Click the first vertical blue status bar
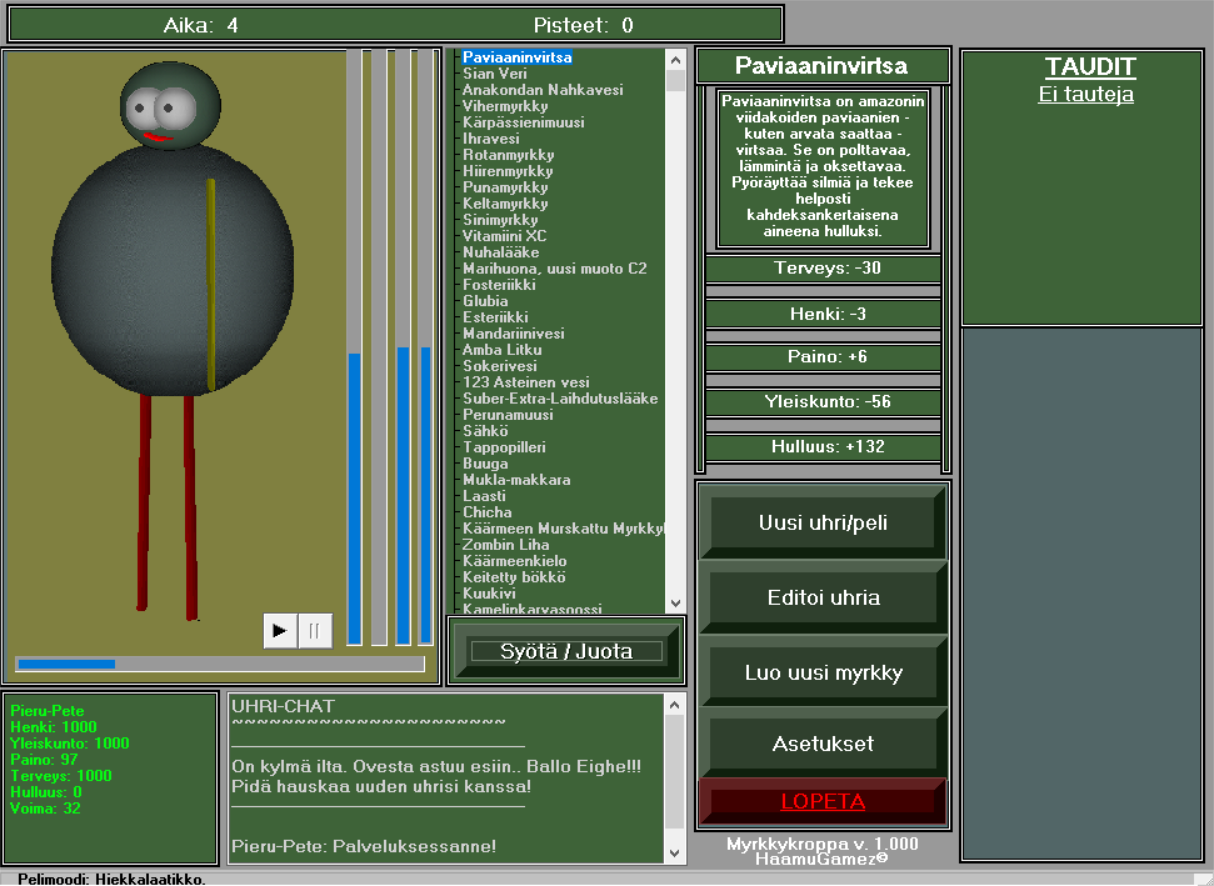 point(354,348)
